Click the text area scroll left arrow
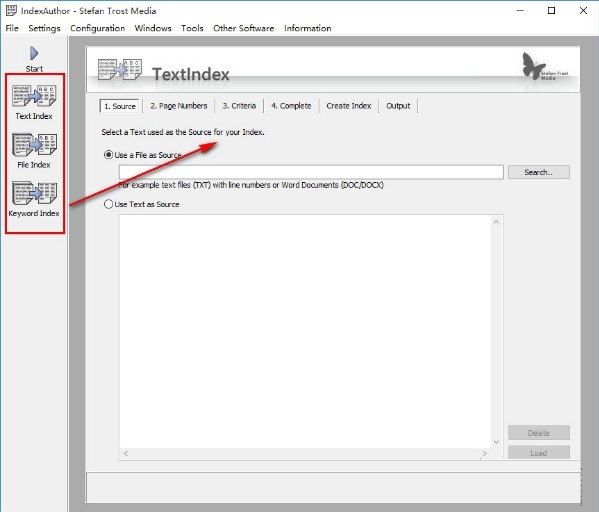Image resolution: width=599 pixels, height=512 pixels. 126,454
